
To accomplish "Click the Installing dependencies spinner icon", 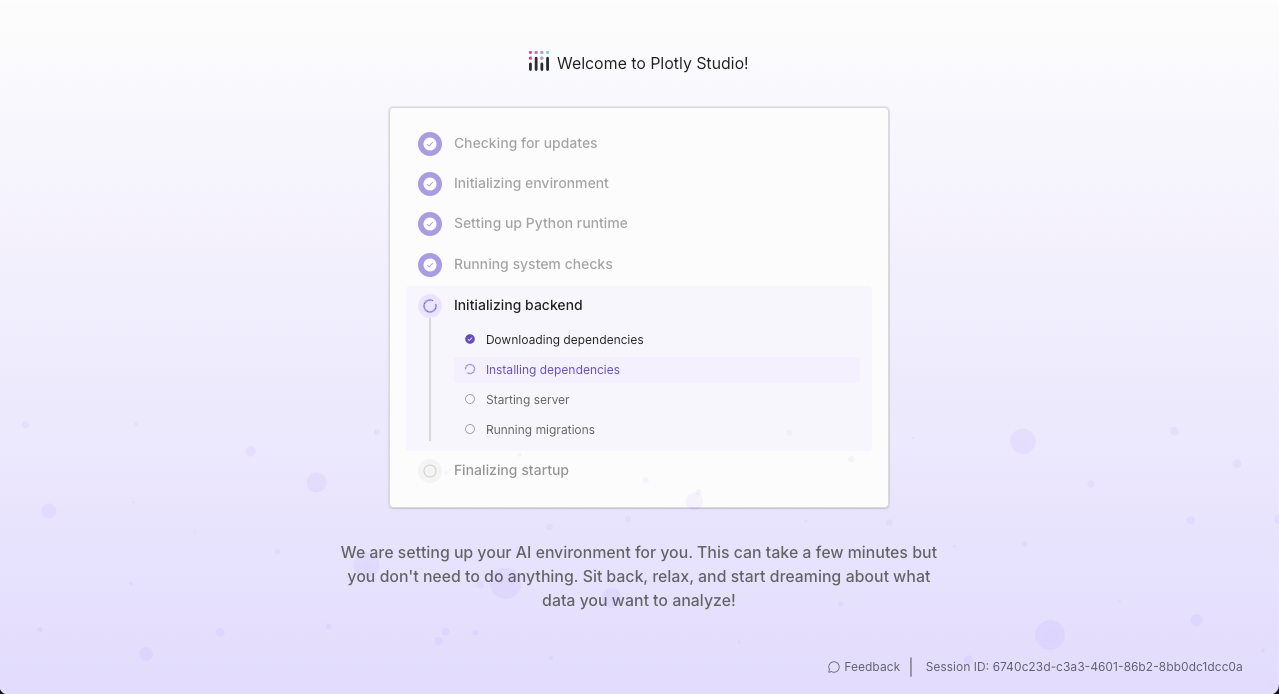I will tap(470, 369).
